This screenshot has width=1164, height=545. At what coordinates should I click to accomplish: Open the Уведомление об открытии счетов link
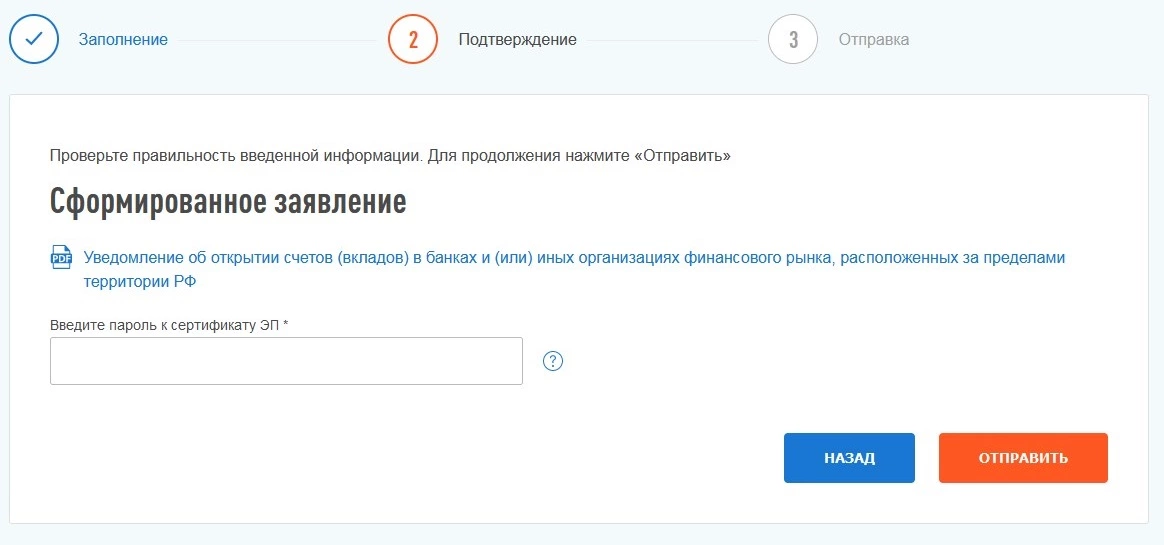[575, 270]
